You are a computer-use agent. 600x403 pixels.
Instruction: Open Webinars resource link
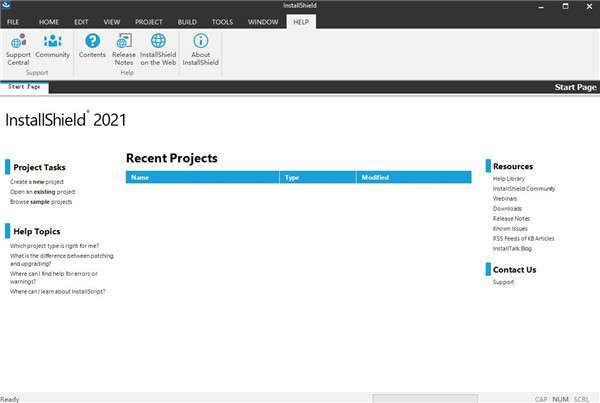click(505, 199)
